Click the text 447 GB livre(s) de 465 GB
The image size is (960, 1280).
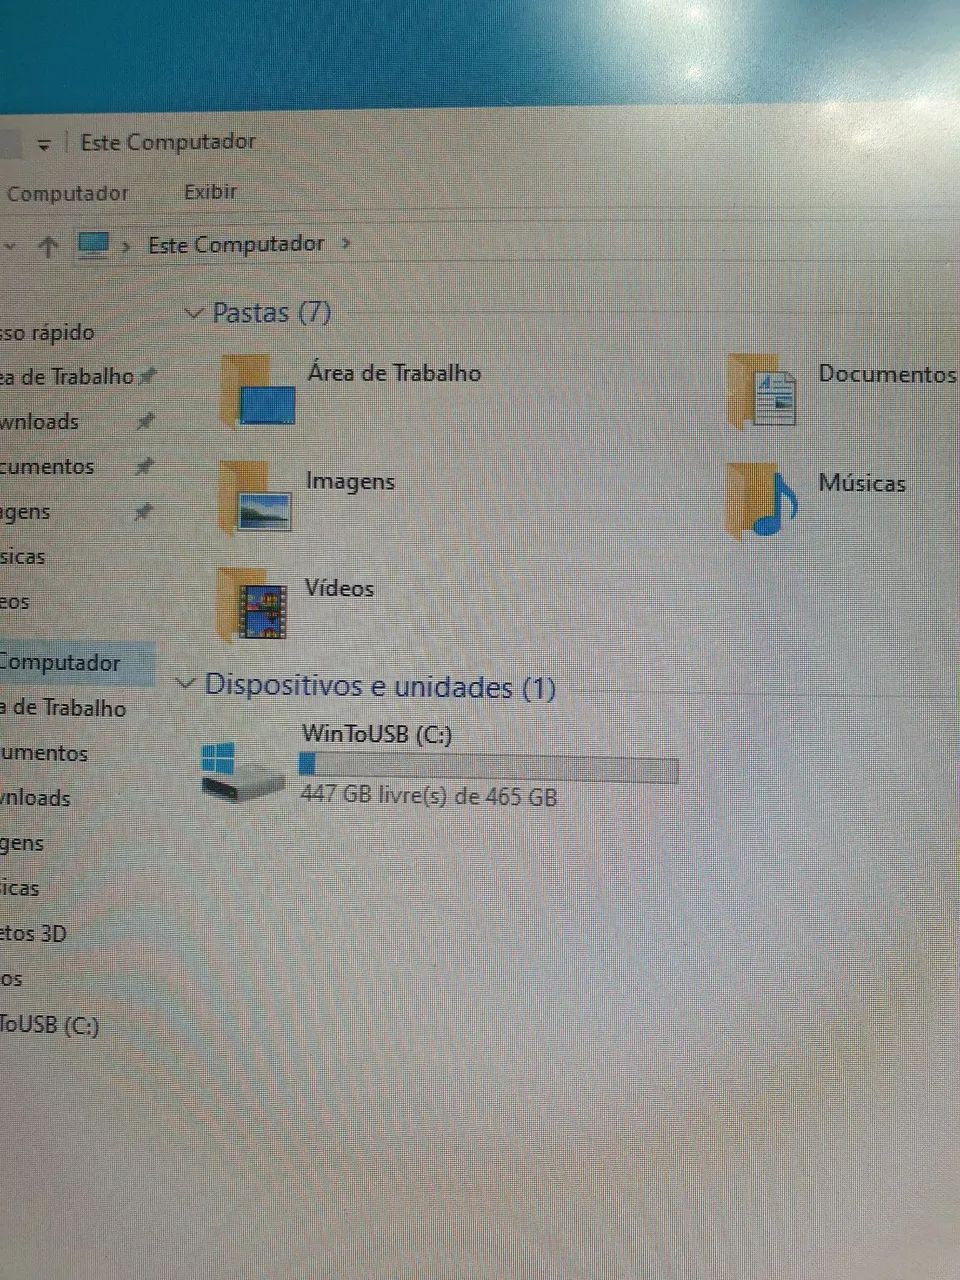429,796
